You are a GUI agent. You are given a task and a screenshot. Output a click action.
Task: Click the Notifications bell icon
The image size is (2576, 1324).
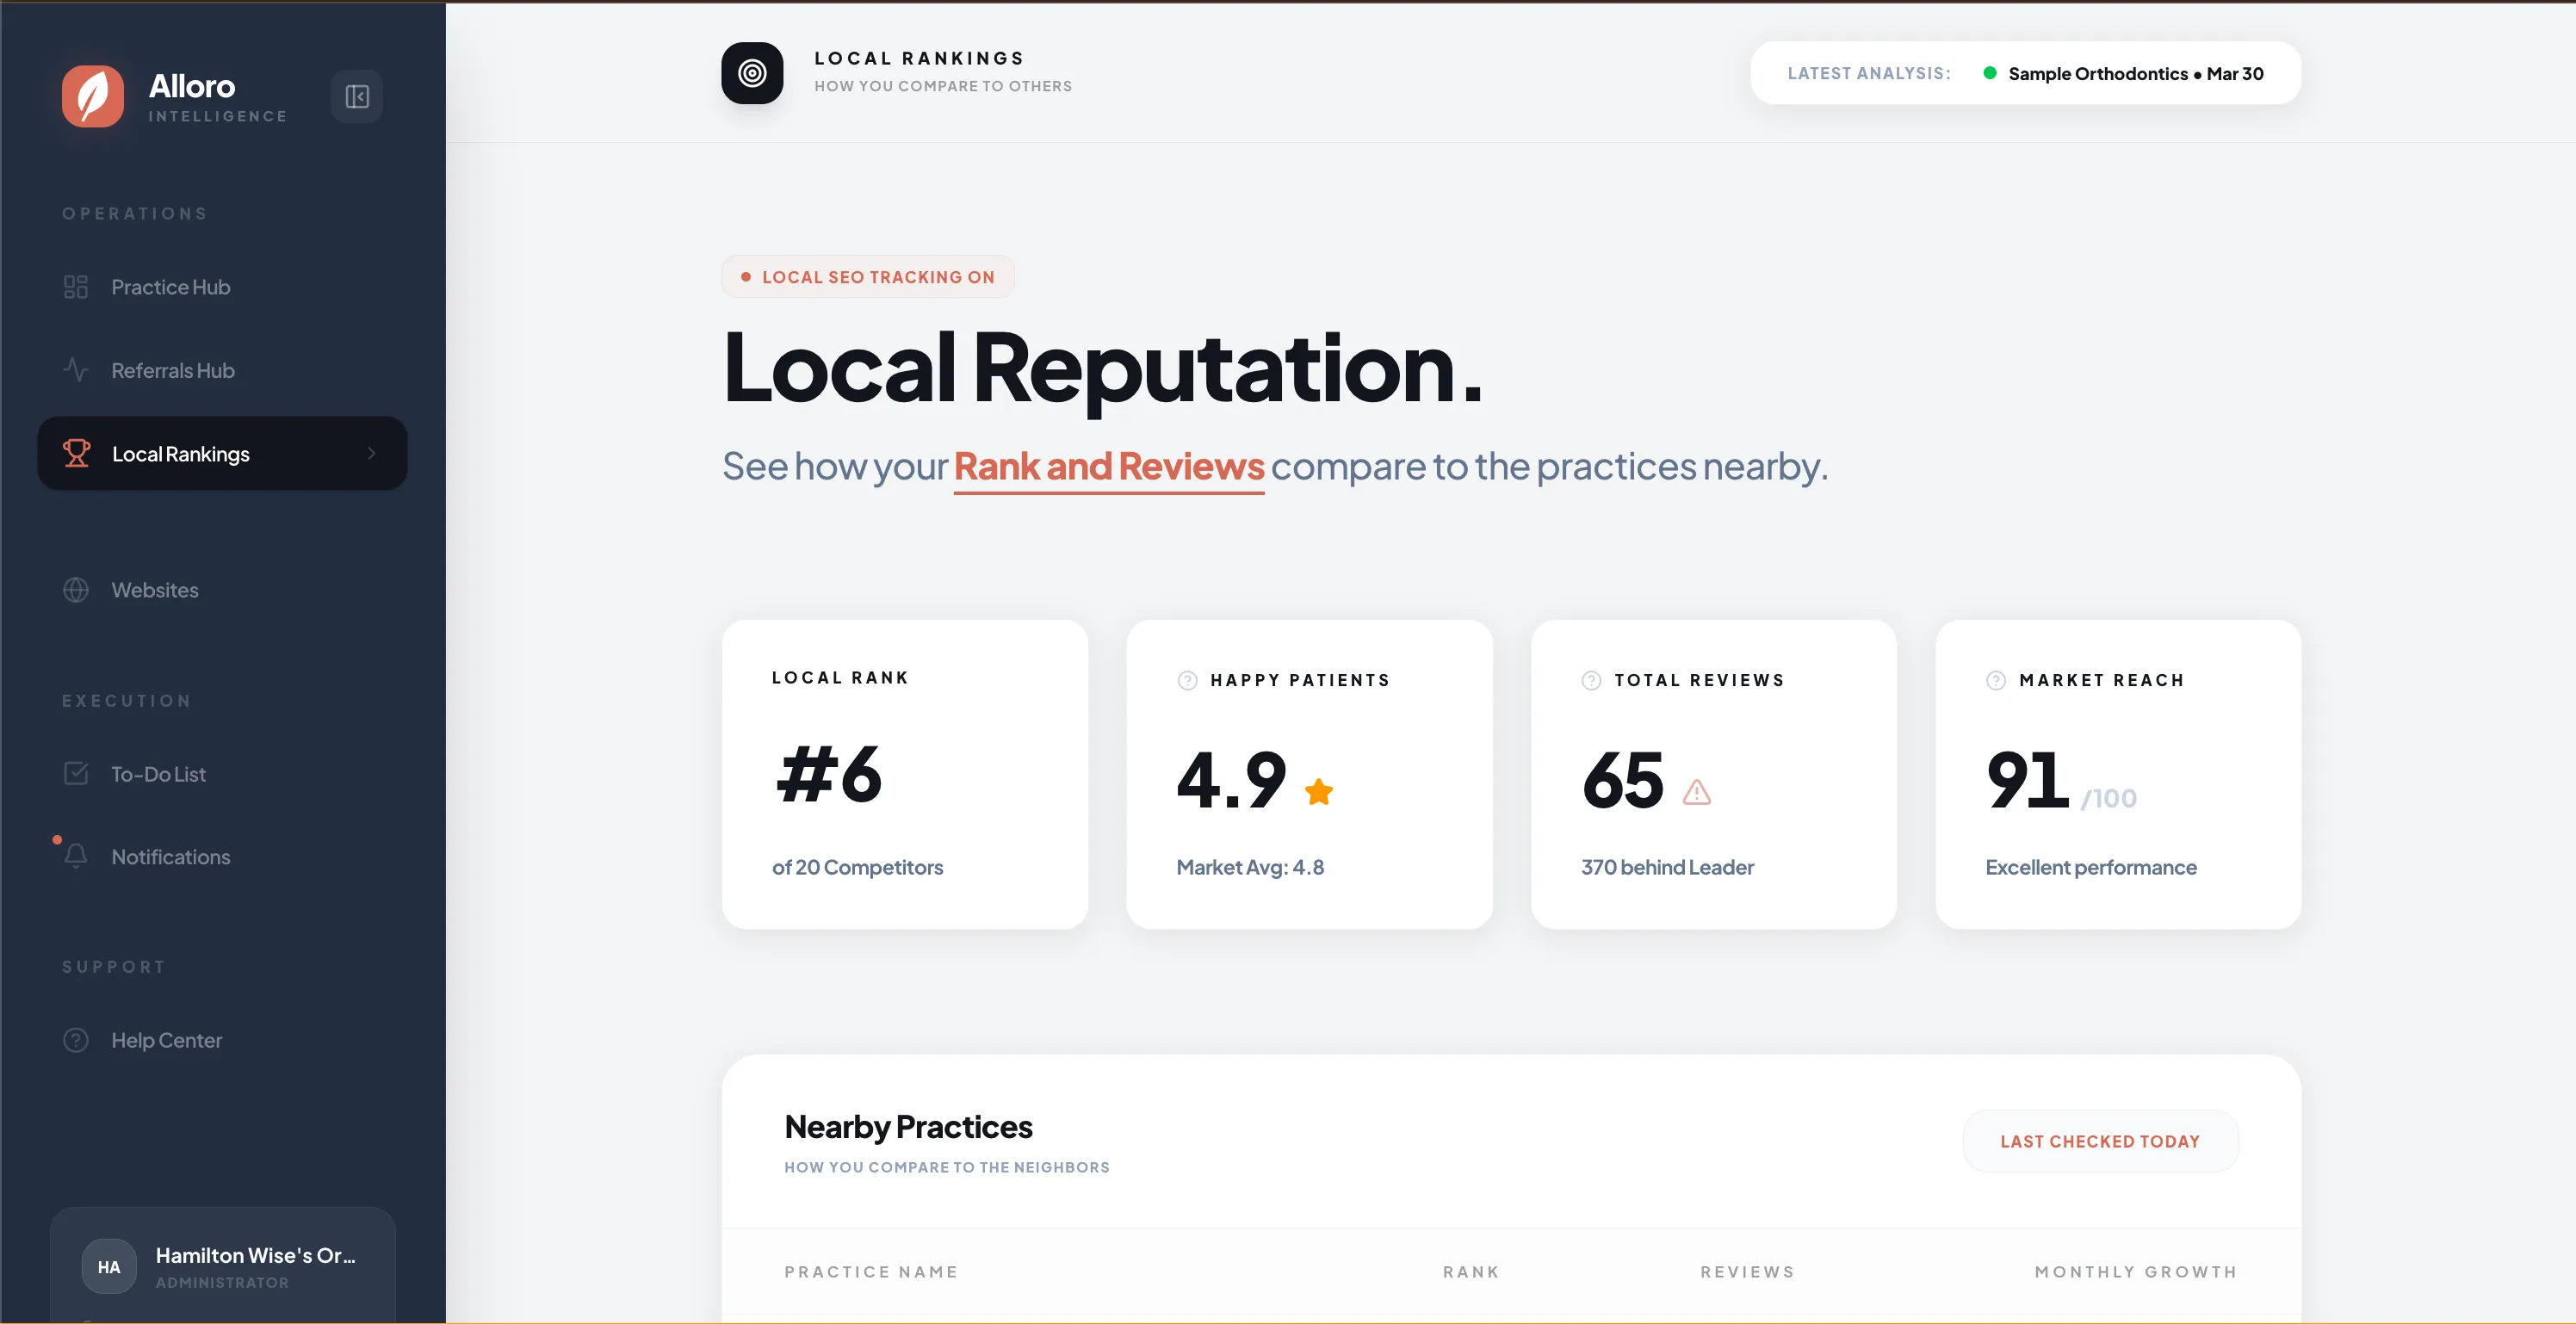click(x=76, y=857)
